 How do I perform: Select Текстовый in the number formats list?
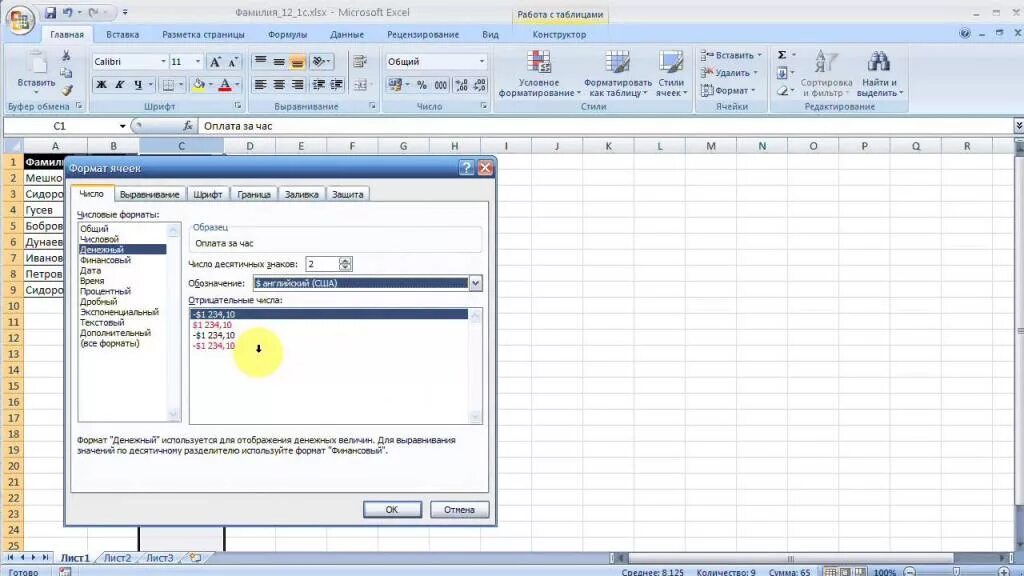122,323
